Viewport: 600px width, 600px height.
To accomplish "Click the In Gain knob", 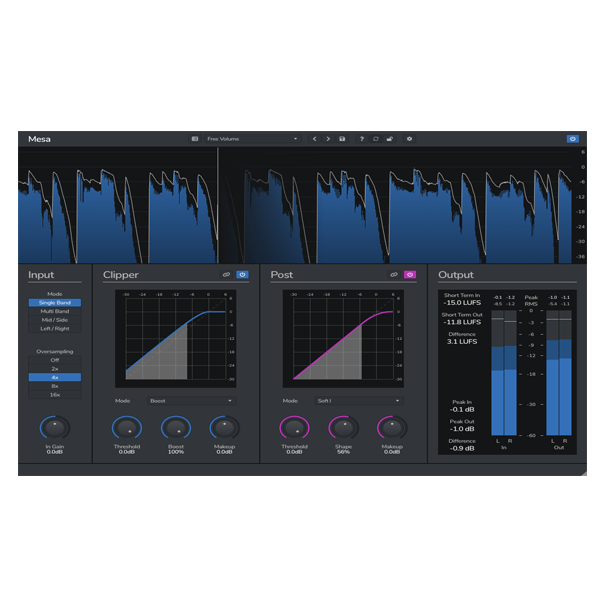I will (55, 427).
